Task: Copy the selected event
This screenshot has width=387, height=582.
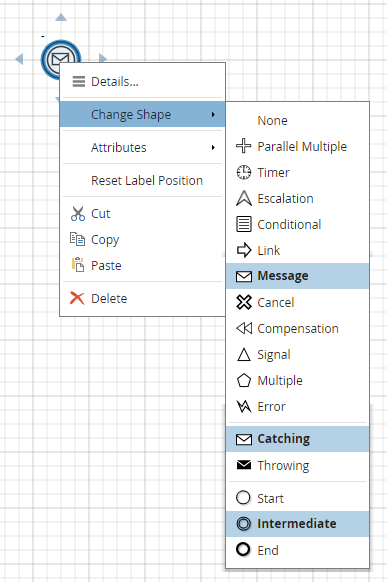Action: 142,239
